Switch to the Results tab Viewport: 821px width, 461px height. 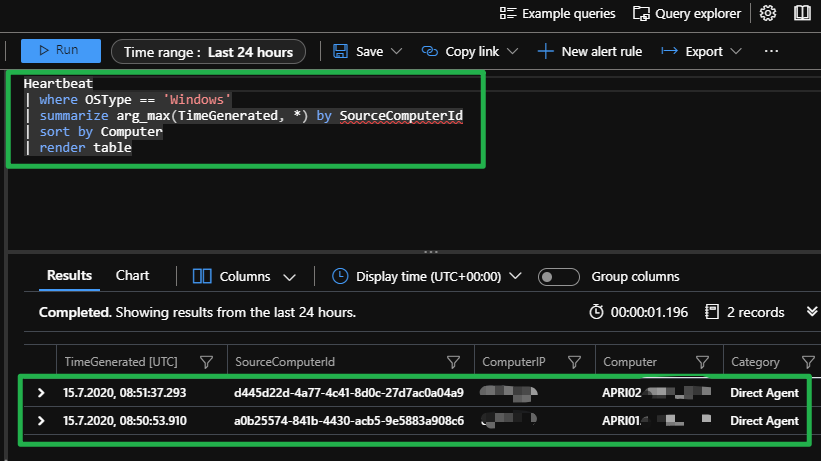pos(69,276)
